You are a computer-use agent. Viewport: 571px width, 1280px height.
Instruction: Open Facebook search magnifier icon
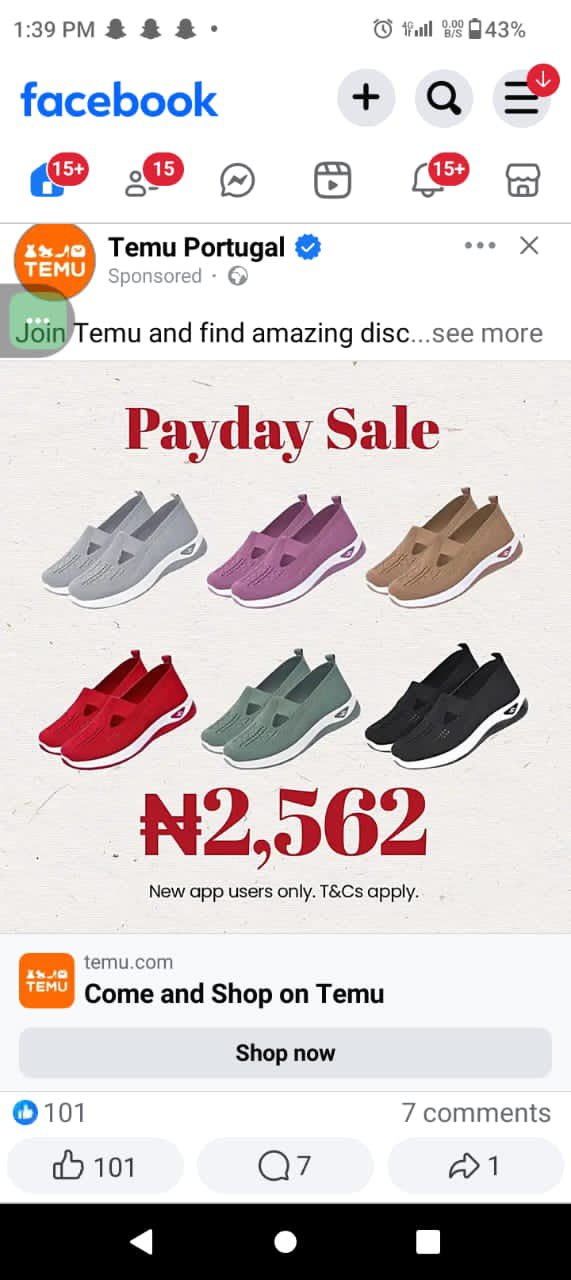point(444,98)
